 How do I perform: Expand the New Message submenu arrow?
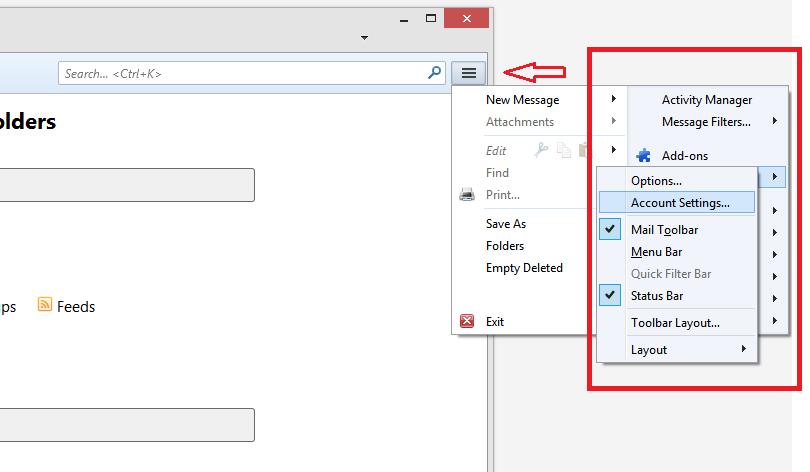tap(614, 99)
